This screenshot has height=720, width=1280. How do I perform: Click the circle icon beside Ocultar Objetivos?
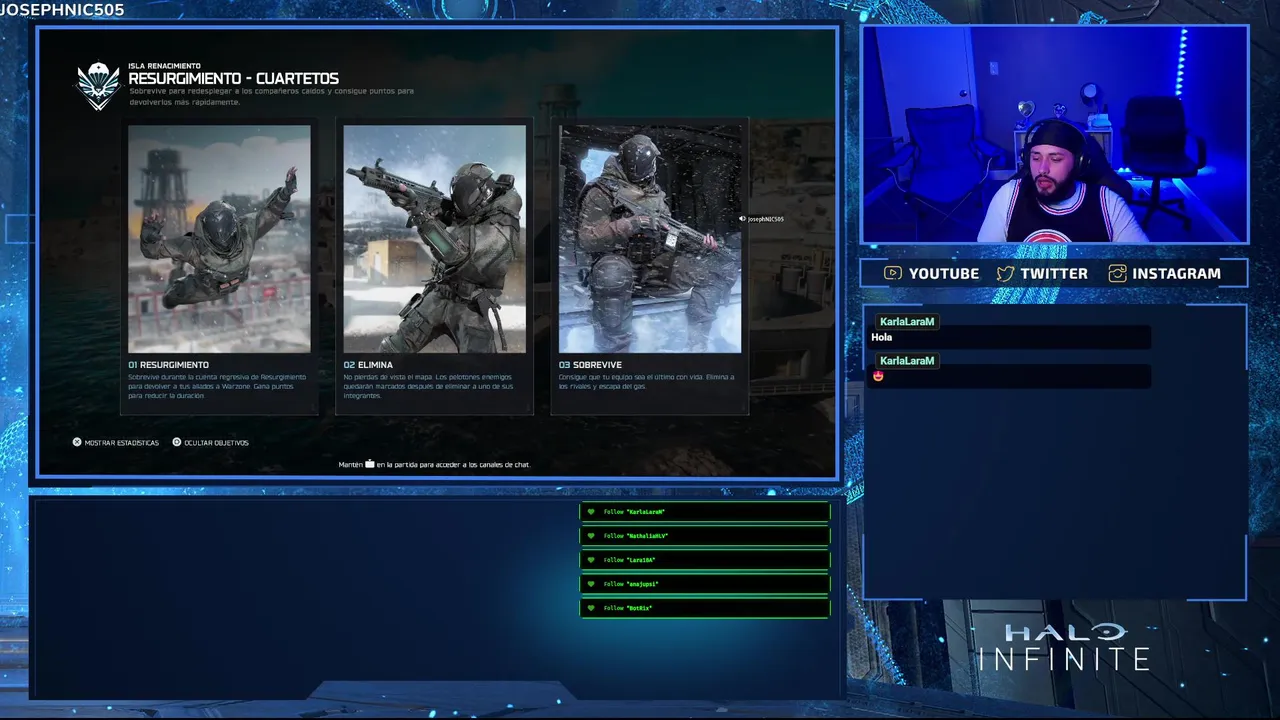coord(177,442)
